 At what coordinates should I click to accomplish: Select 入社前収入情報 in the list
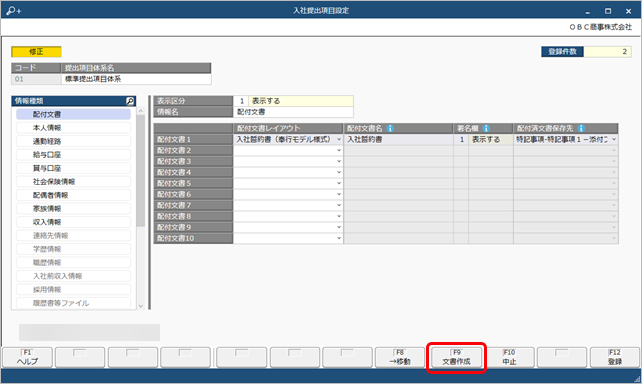(x=73, y=276)
